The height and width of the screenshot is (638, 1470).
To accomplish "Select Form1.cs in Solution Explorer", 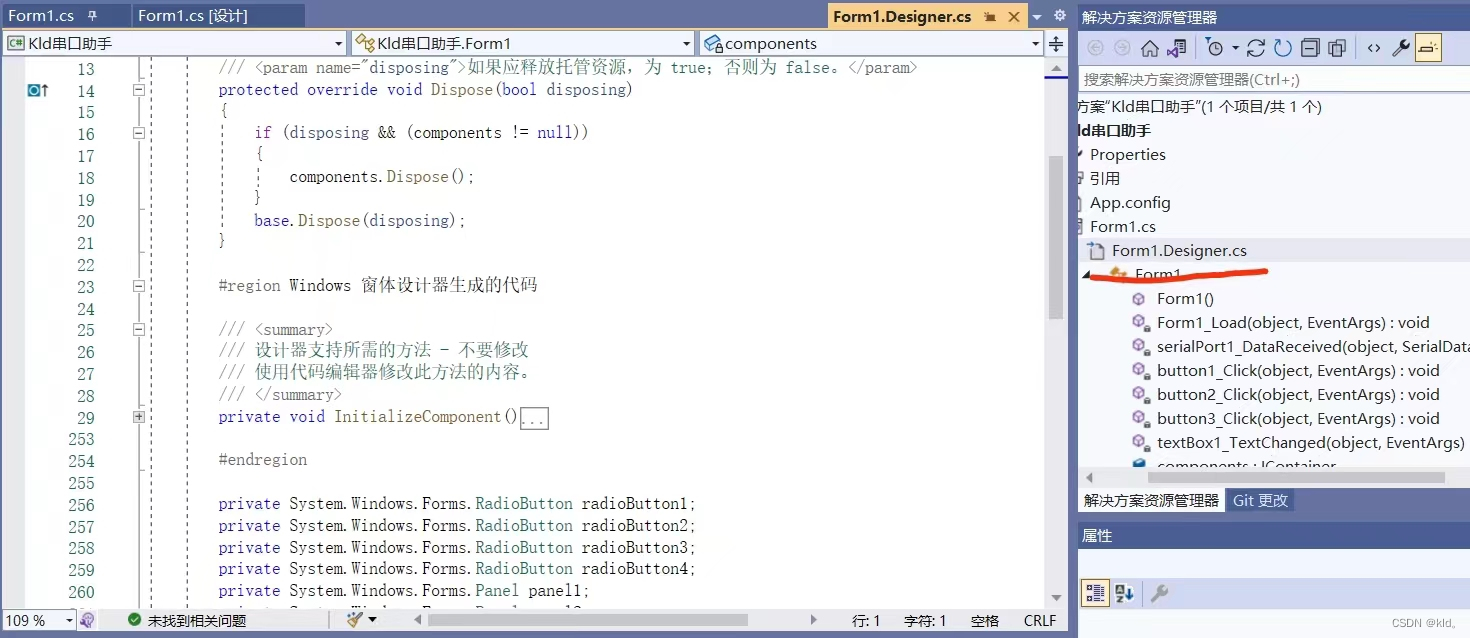I will coord(1123,226).
